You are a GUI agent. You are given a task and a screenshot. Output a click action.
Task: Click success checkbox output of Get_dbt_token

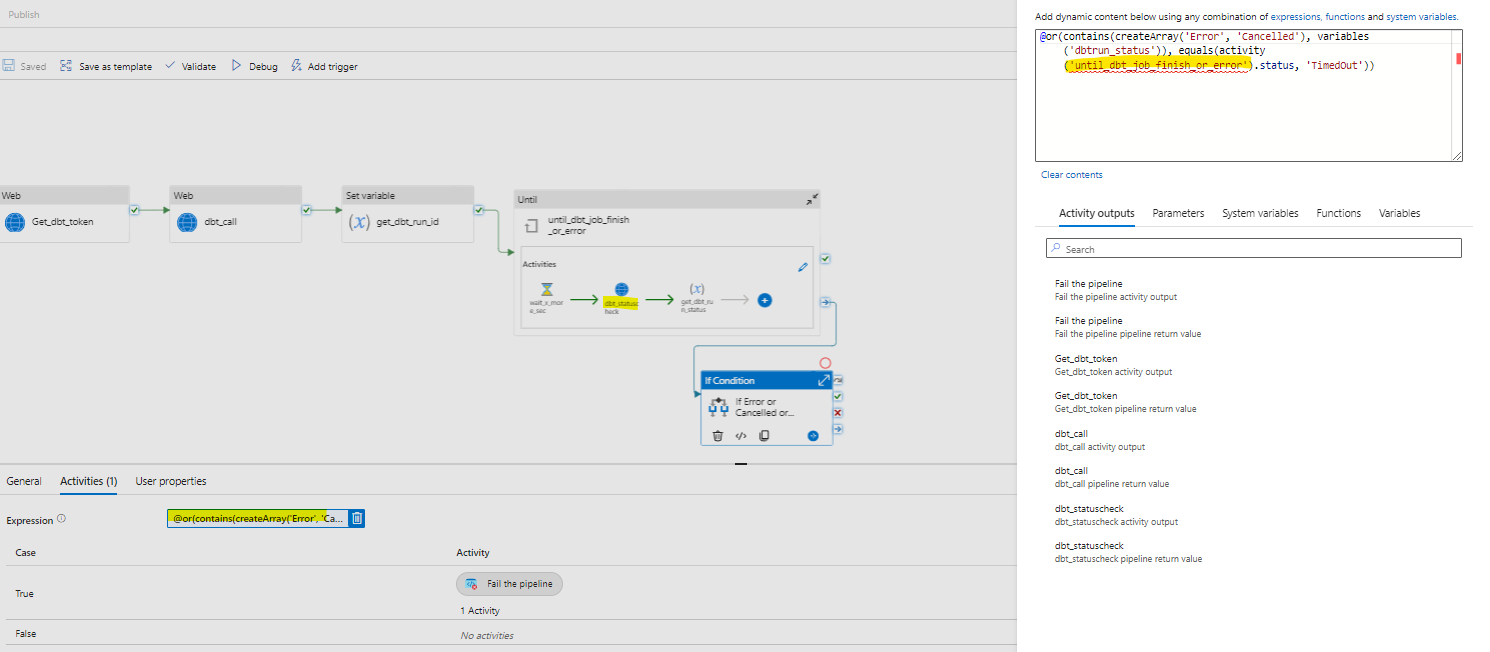[x=135, y=210]
